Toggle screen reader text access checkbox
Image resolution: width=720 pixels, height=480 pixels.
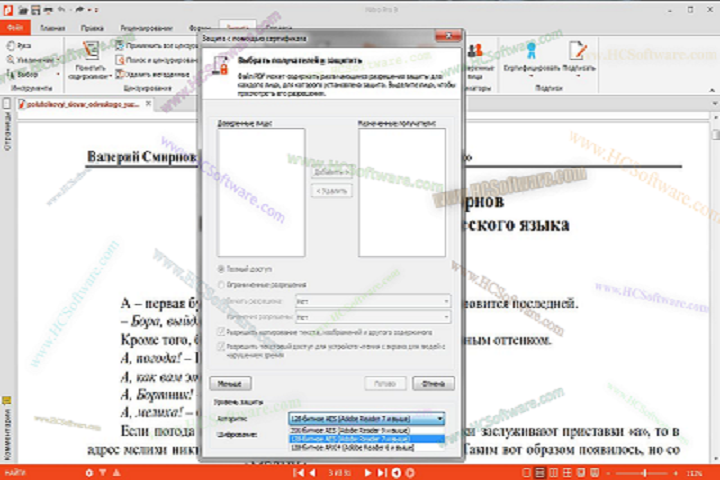pos(221,346)
